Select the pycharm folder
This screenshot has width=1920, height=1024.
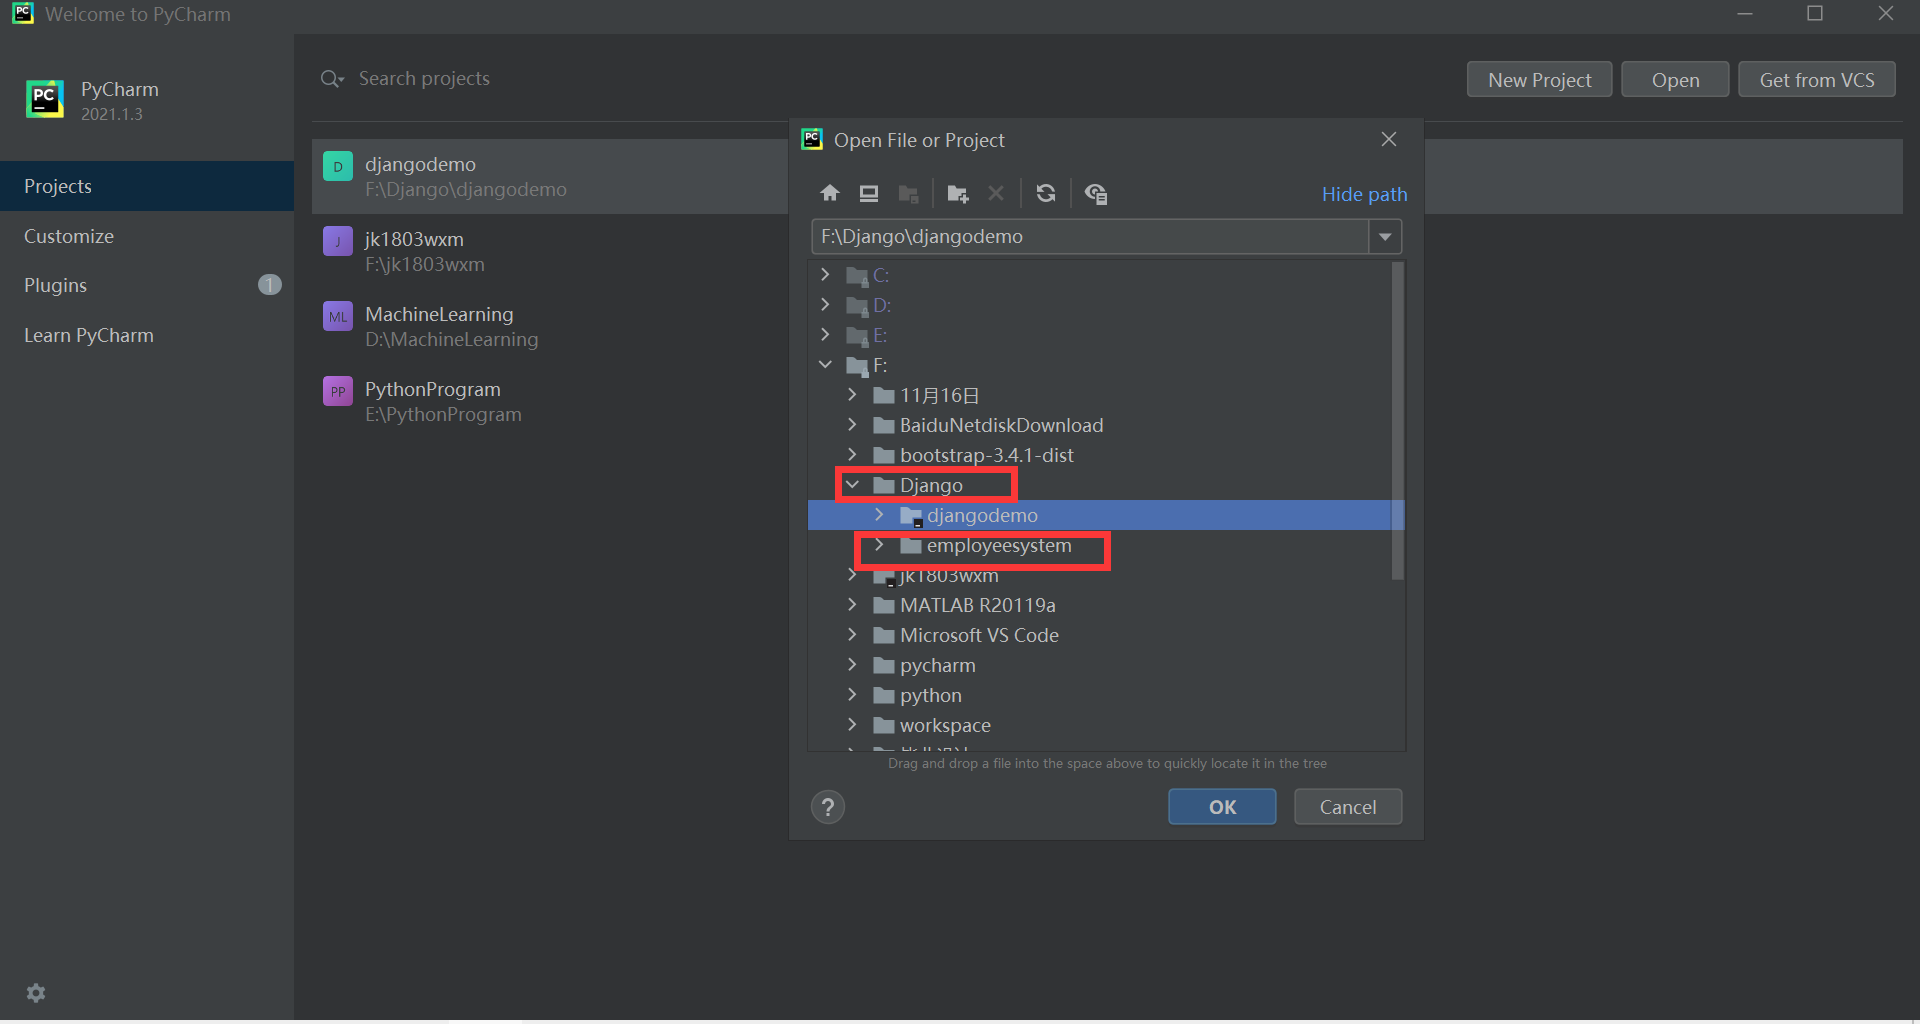pyautogui.click(x=937, y=665)
